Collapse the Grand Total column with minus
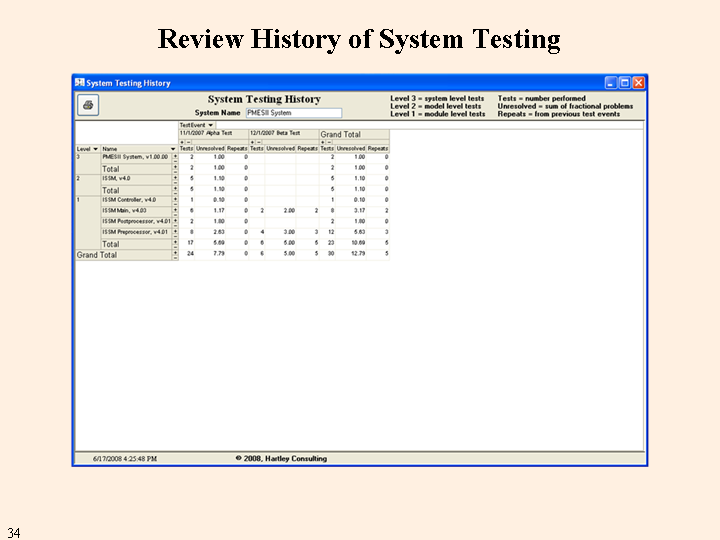Image resolution: width=720 pixels, height=540 pixels. (329, 142)
